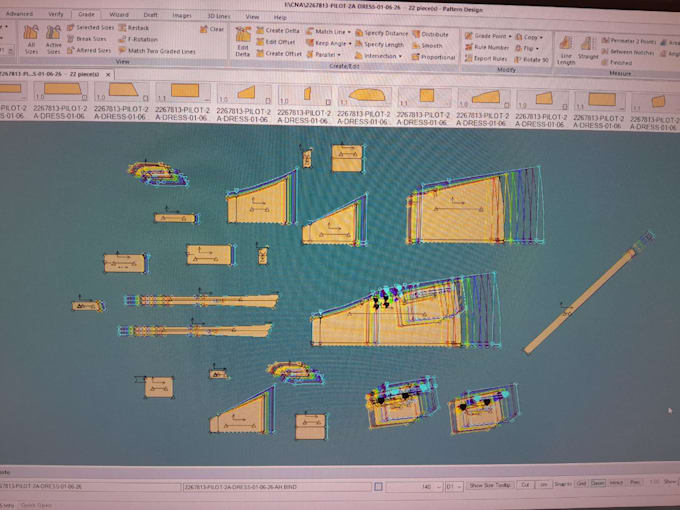This screenshot has width=680, height=510.
Task: Toggle Show Size Tooltip
Action: tap(490, 485)
